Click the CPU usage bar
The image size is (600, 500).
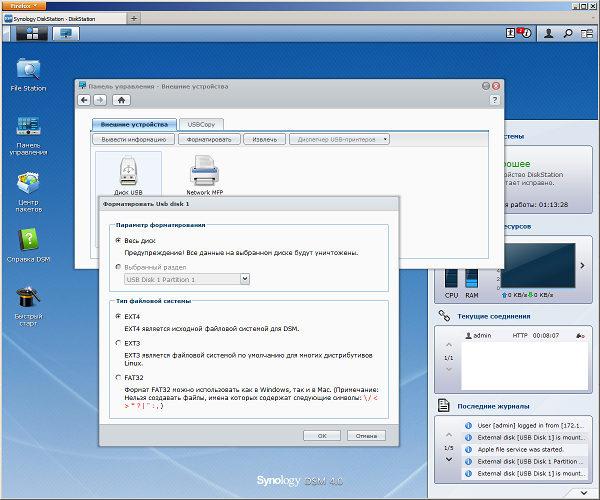(x=451, y=278)
